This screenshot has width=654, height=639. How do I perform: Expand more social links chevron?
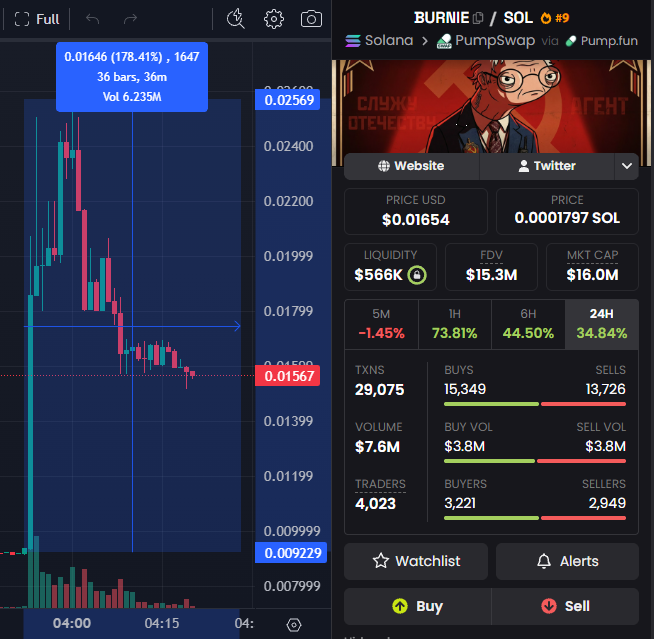click(626, 166)
